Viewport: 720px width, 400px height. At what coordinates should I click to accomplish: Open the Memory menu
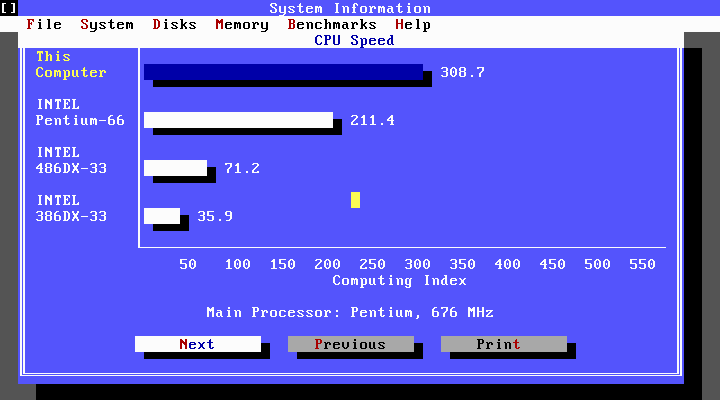click(242, 24)
